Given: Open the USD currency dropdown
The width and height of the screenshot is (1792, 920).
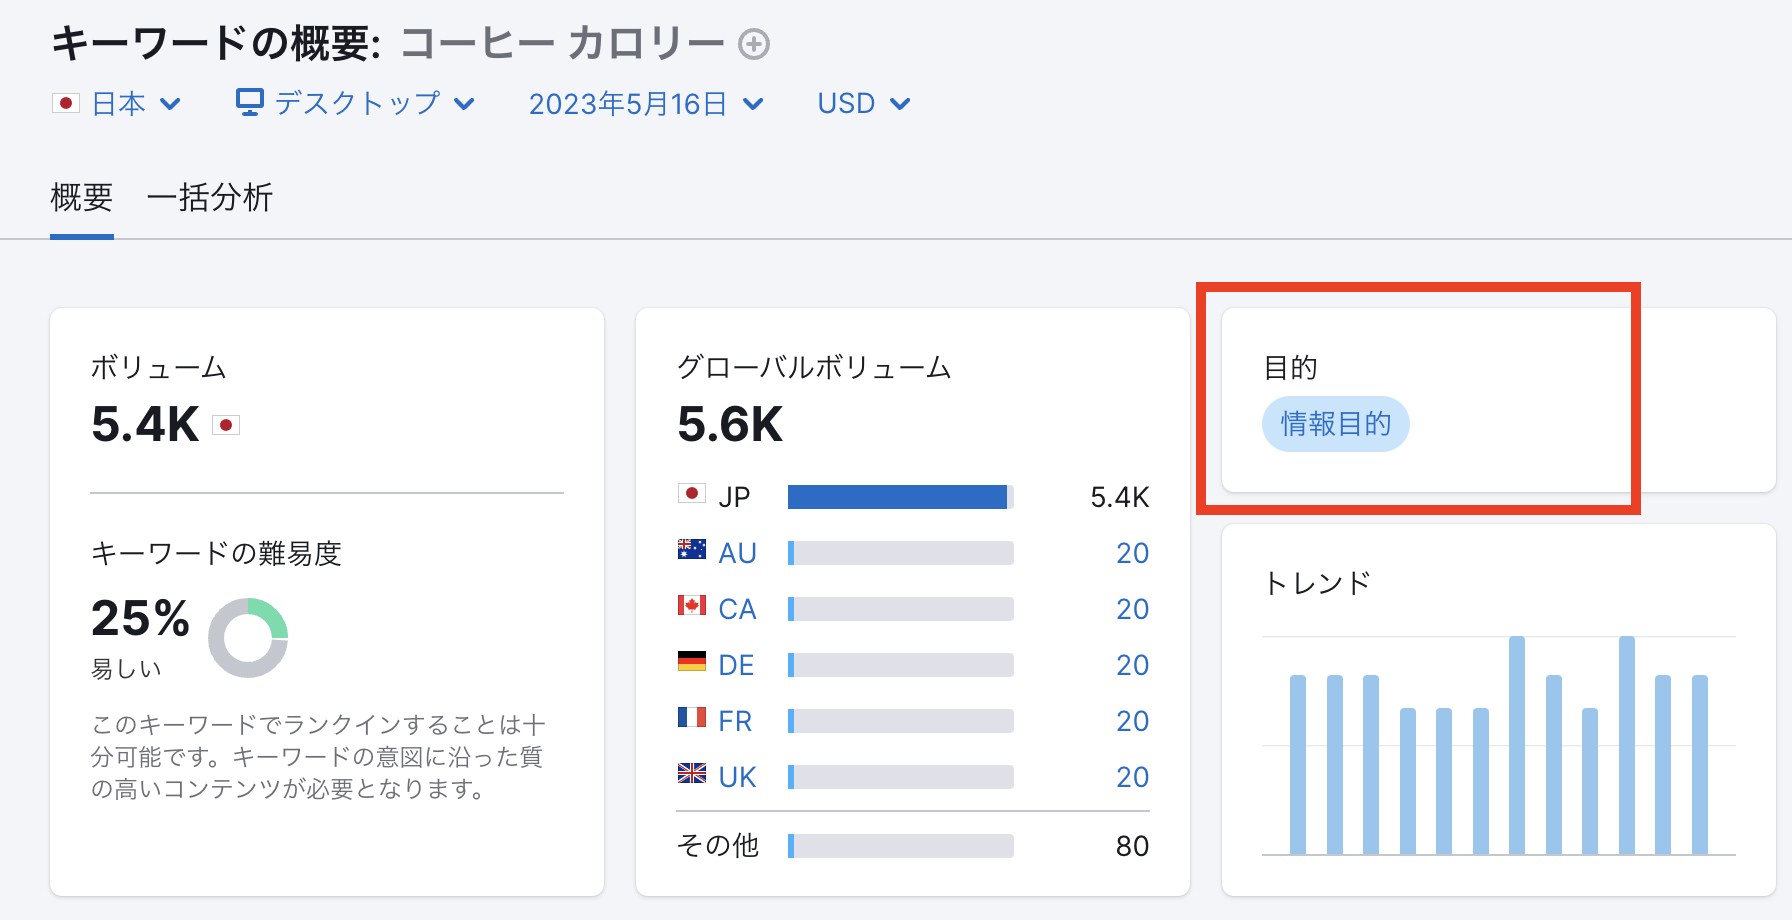Looking at the screenshot, I should click(864, 103).
